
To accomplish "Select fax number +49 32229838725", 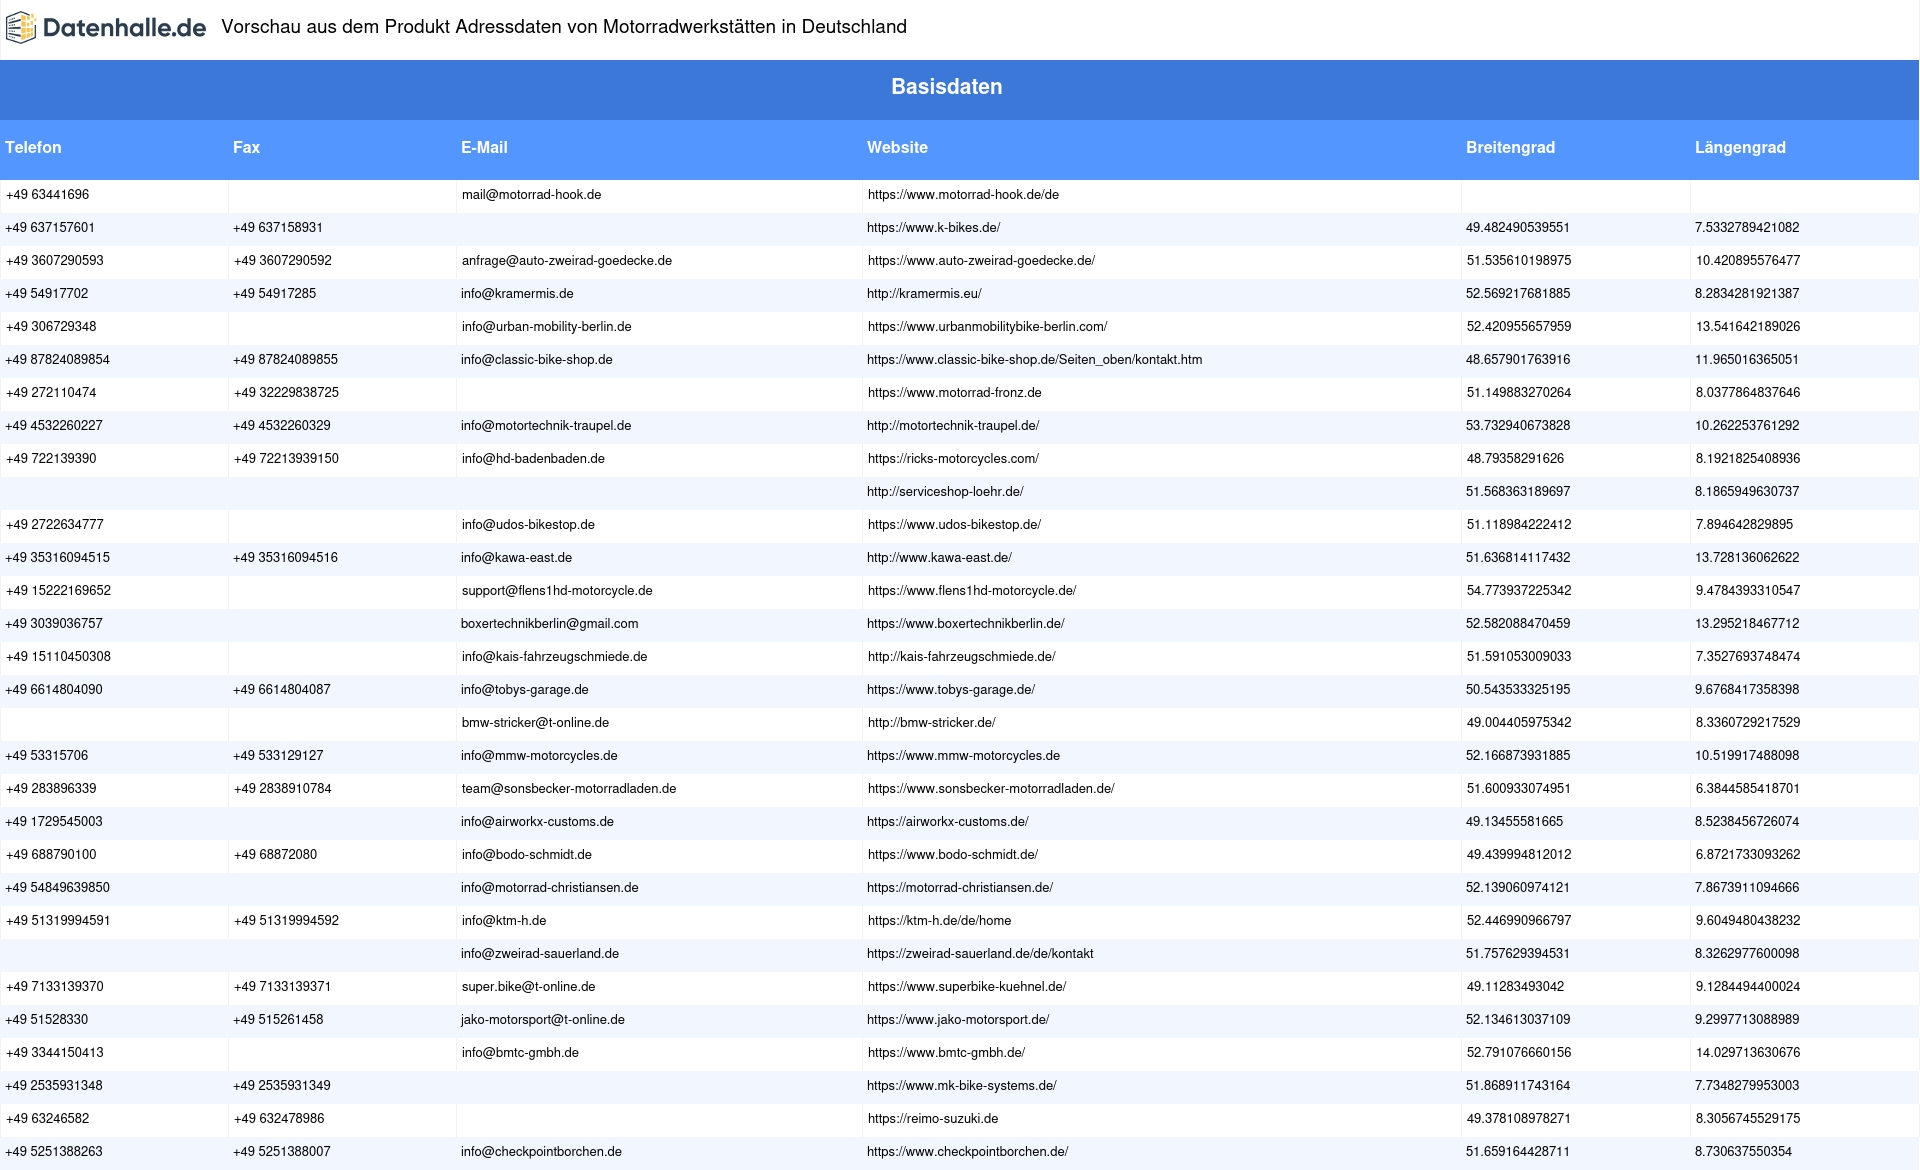I will [x=286, y=393].
